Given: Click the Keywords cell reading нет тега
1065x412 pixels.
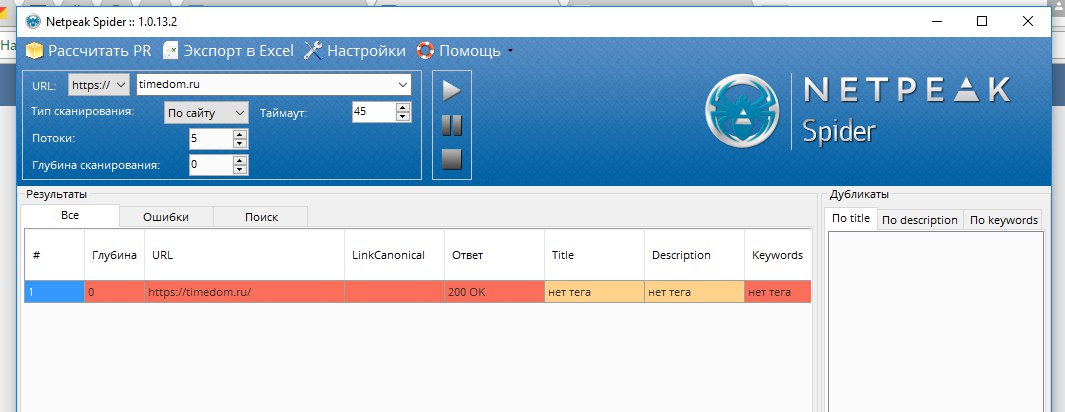Looking at the screenshot, I should (x=778, y=292).
